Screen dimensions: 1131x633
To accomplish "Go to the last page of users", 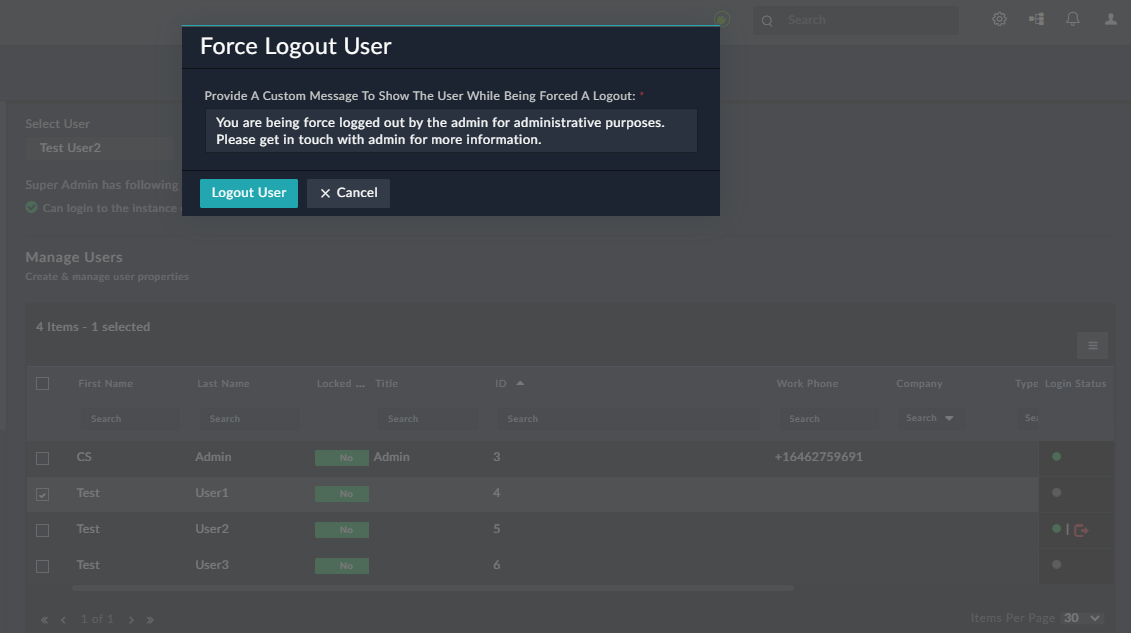I will [150, 620].
